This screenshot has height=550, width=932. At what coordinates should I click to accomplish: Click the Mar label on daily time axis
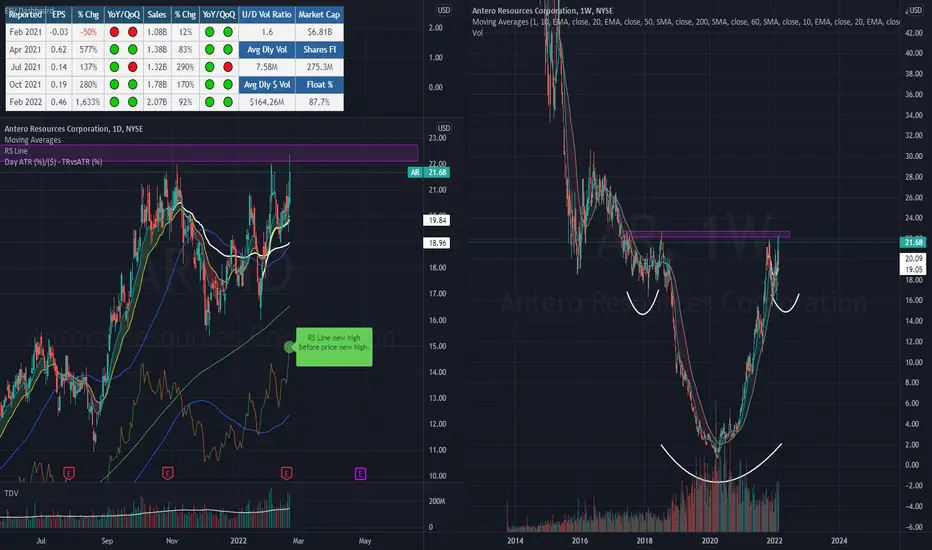(x=298, y=541)
